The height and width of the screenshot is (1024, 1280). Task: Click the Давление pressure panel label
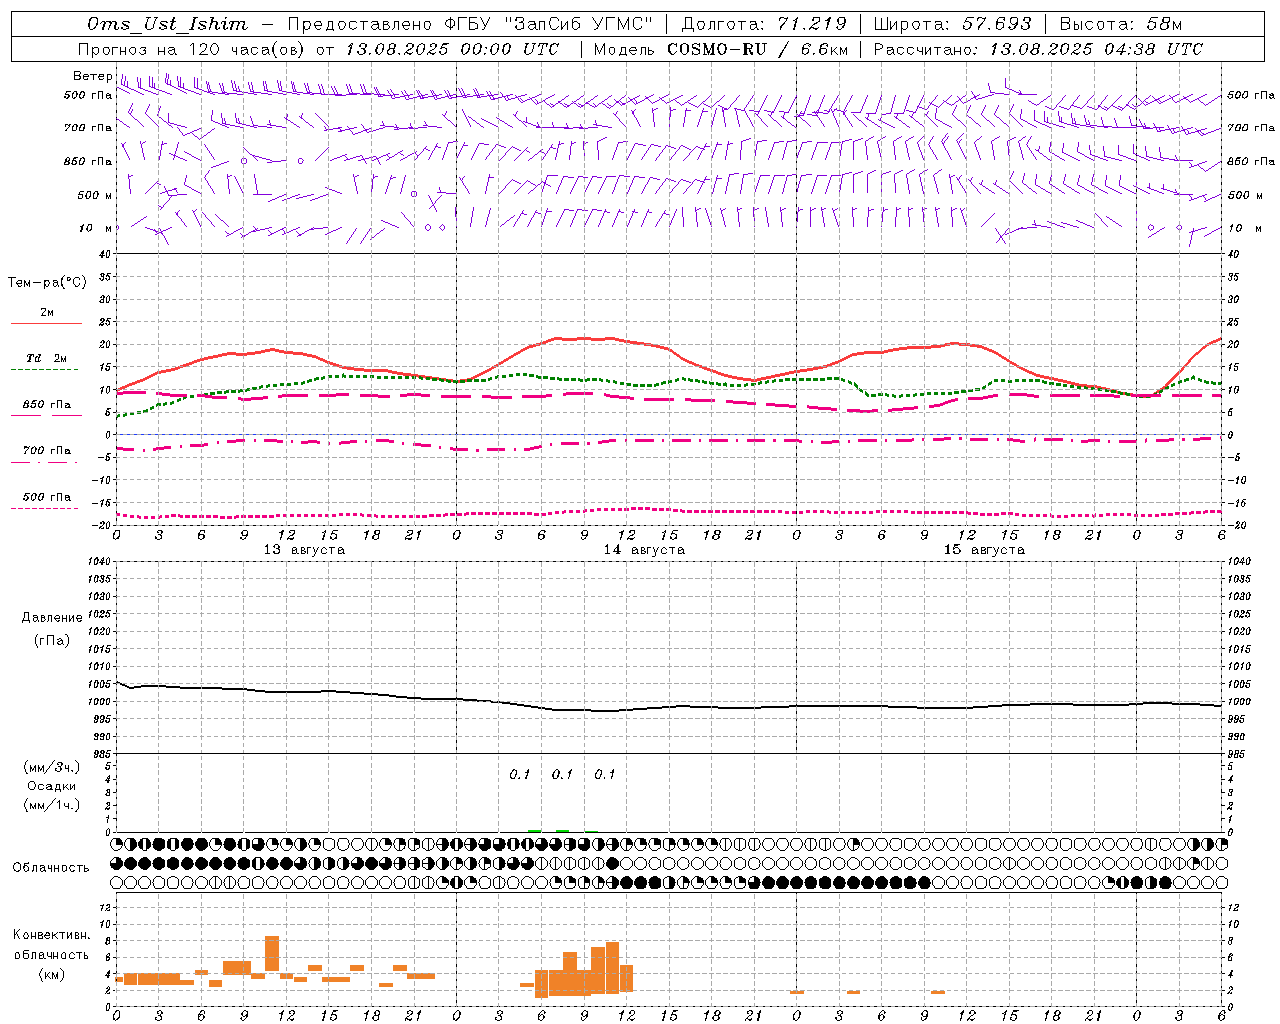click(52, 618)
